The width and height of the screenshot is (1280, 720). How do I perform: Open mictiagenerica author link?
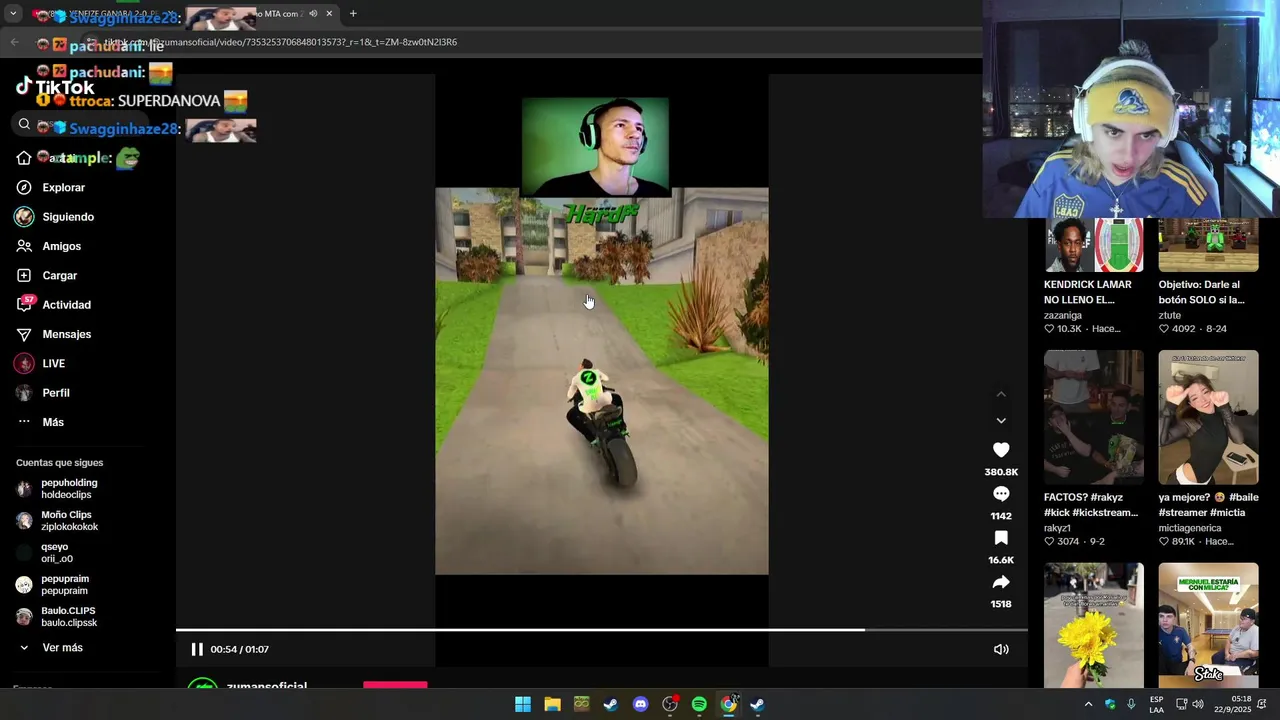(x=1190, y=528)
